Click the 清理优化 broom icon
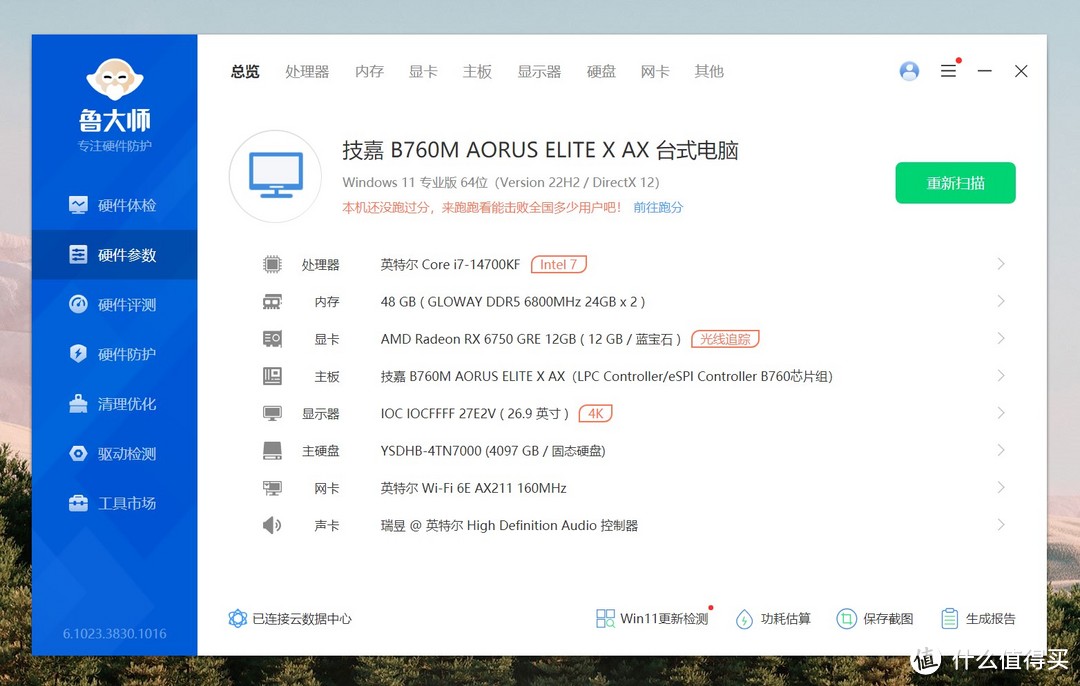This screenshot has width=1080, height=686. [x=78, y=403]
